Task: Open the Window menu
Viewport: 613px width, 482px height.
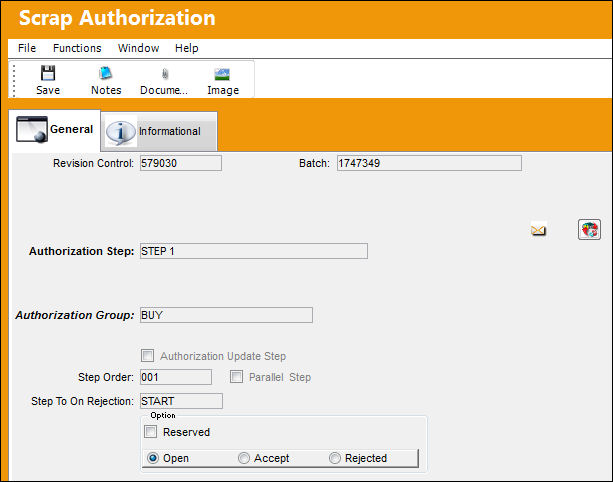Action: [x=138, y=48]
